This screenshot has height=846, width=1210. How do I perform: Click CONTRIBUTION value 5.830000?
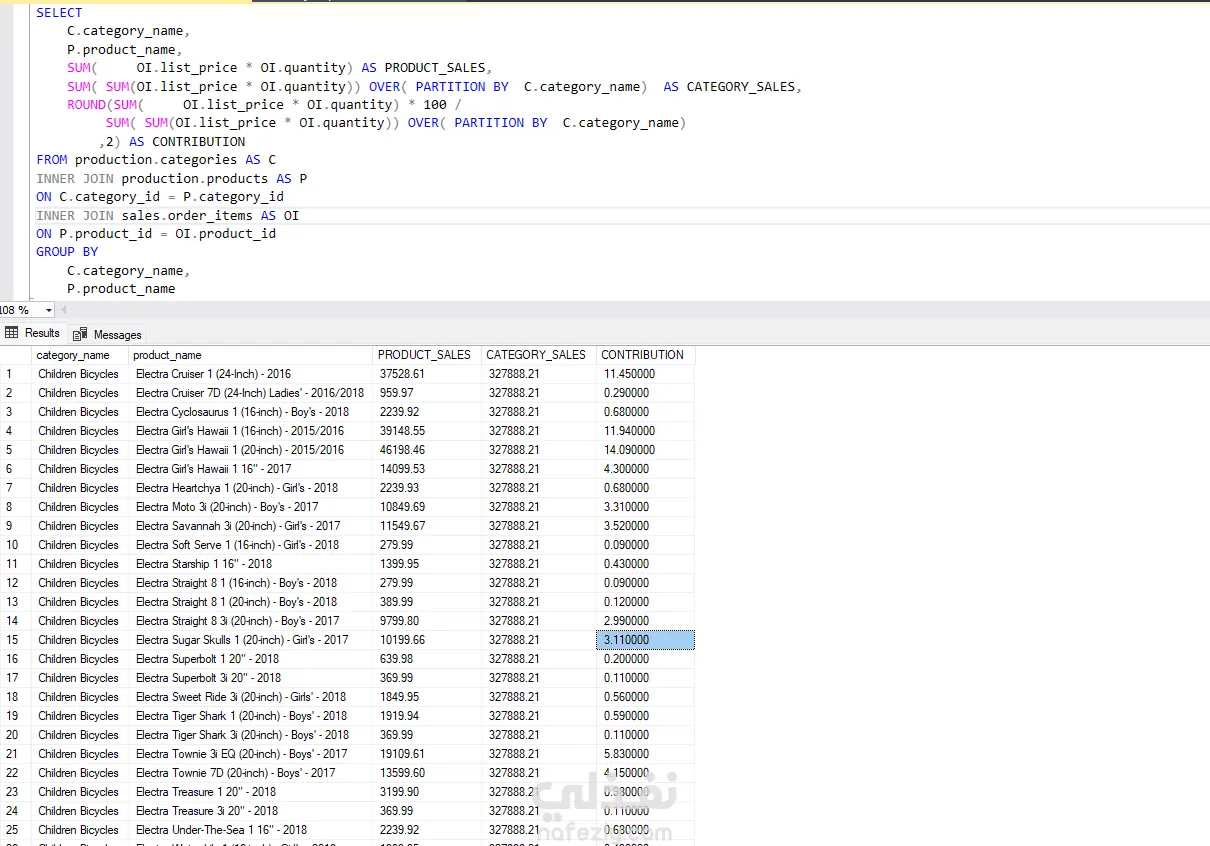pyautogui.click(x=645, y=754)
